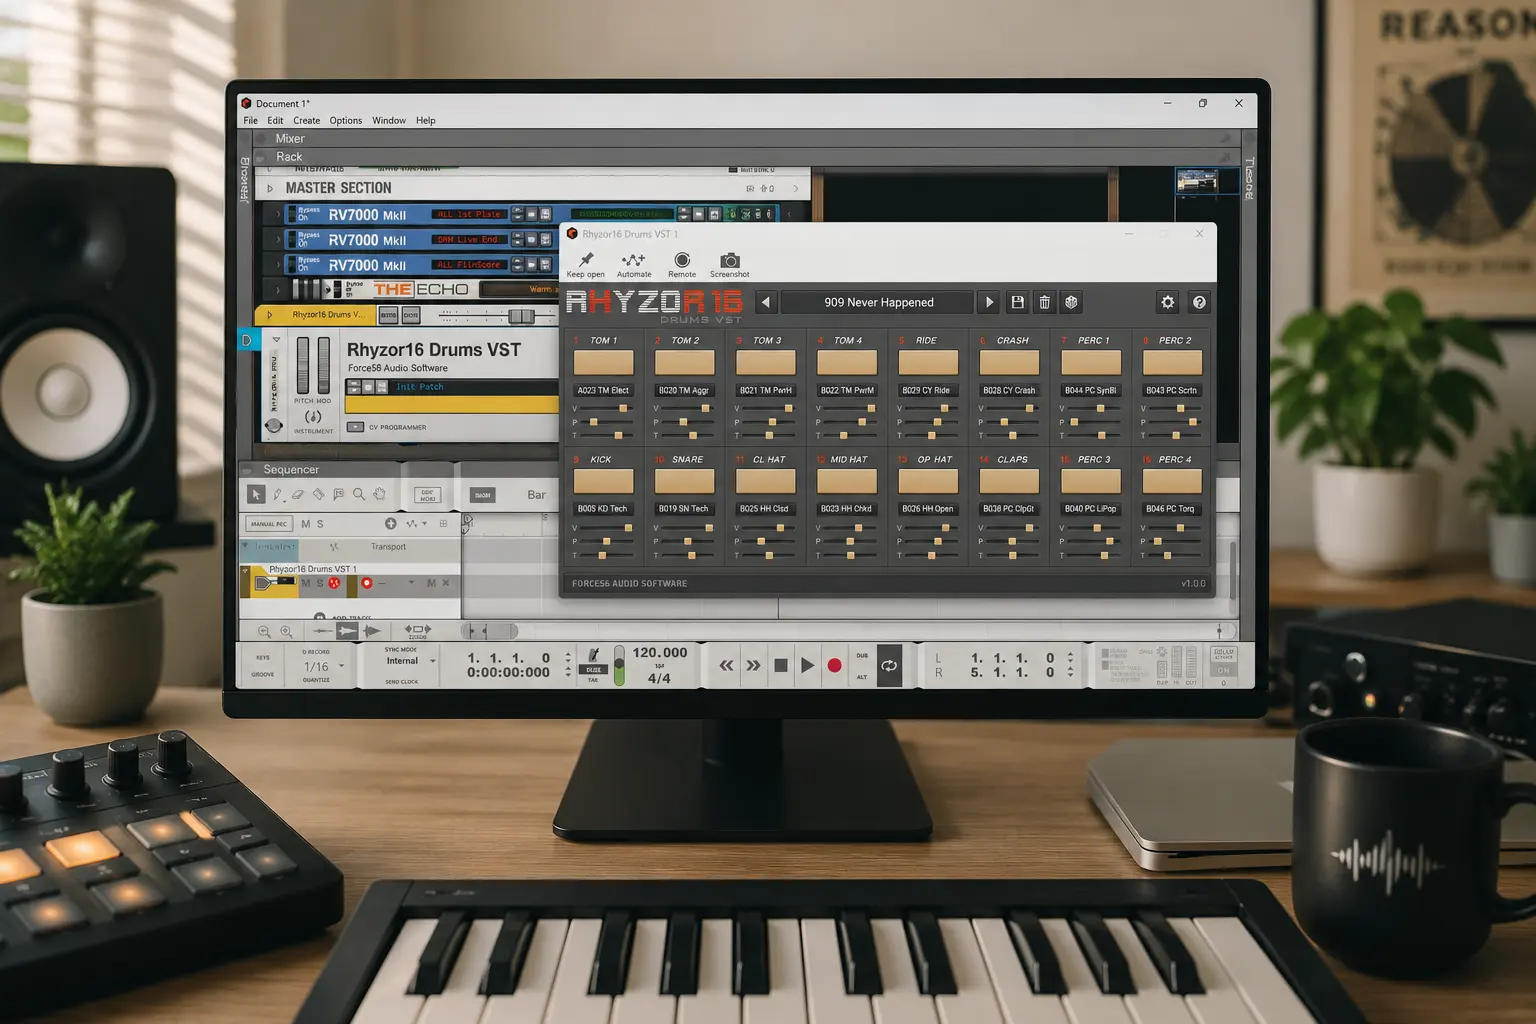Select the sequencer speech bubble mute tool
The height and width of the screenshot is (1024, 1536).
click(x=338, y=494)
